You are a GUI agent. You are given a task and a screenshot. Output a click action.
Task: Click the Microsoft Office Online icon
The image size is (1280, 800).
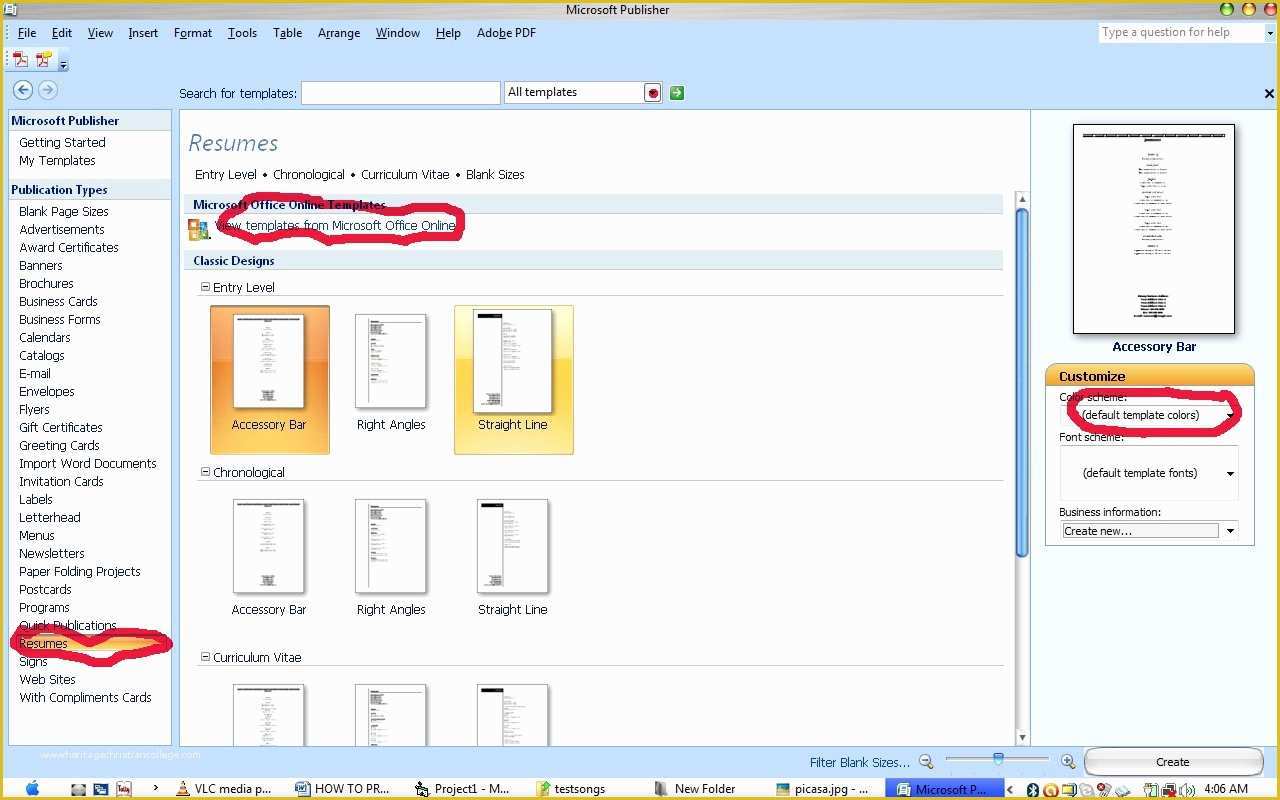click(198, 229)
